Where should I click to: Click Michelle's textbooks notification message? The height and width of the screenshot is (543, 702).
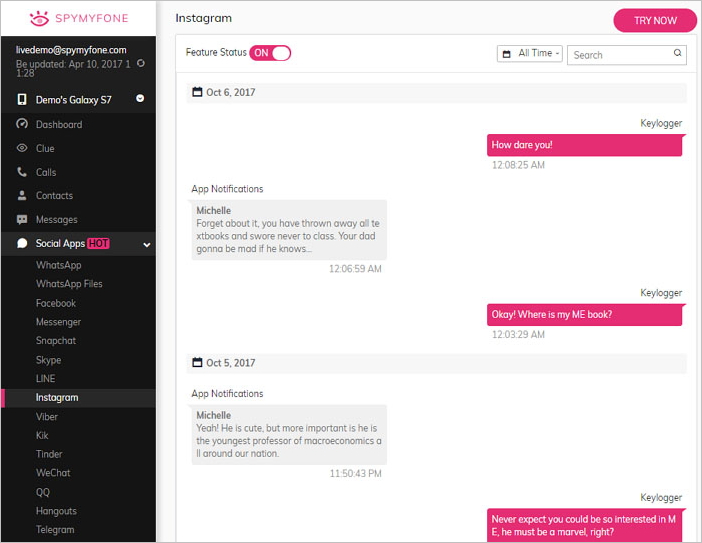pos(289,230)
